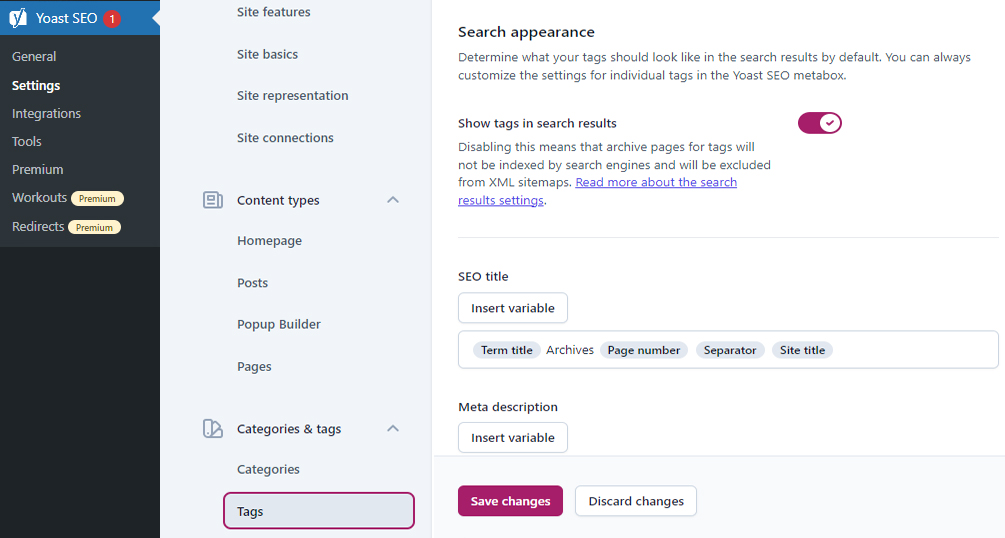Open Premium in Yoast menu
The height and width of the screenshot is (538, 1005).
click(x=37, y=170)
